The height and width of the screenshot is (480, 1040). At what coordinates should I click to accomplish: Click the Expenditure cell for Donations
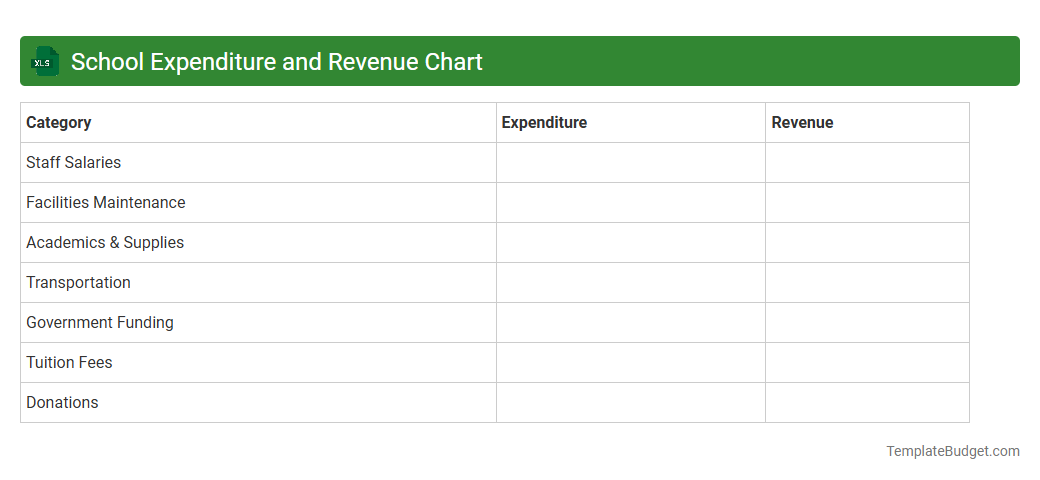631,402
